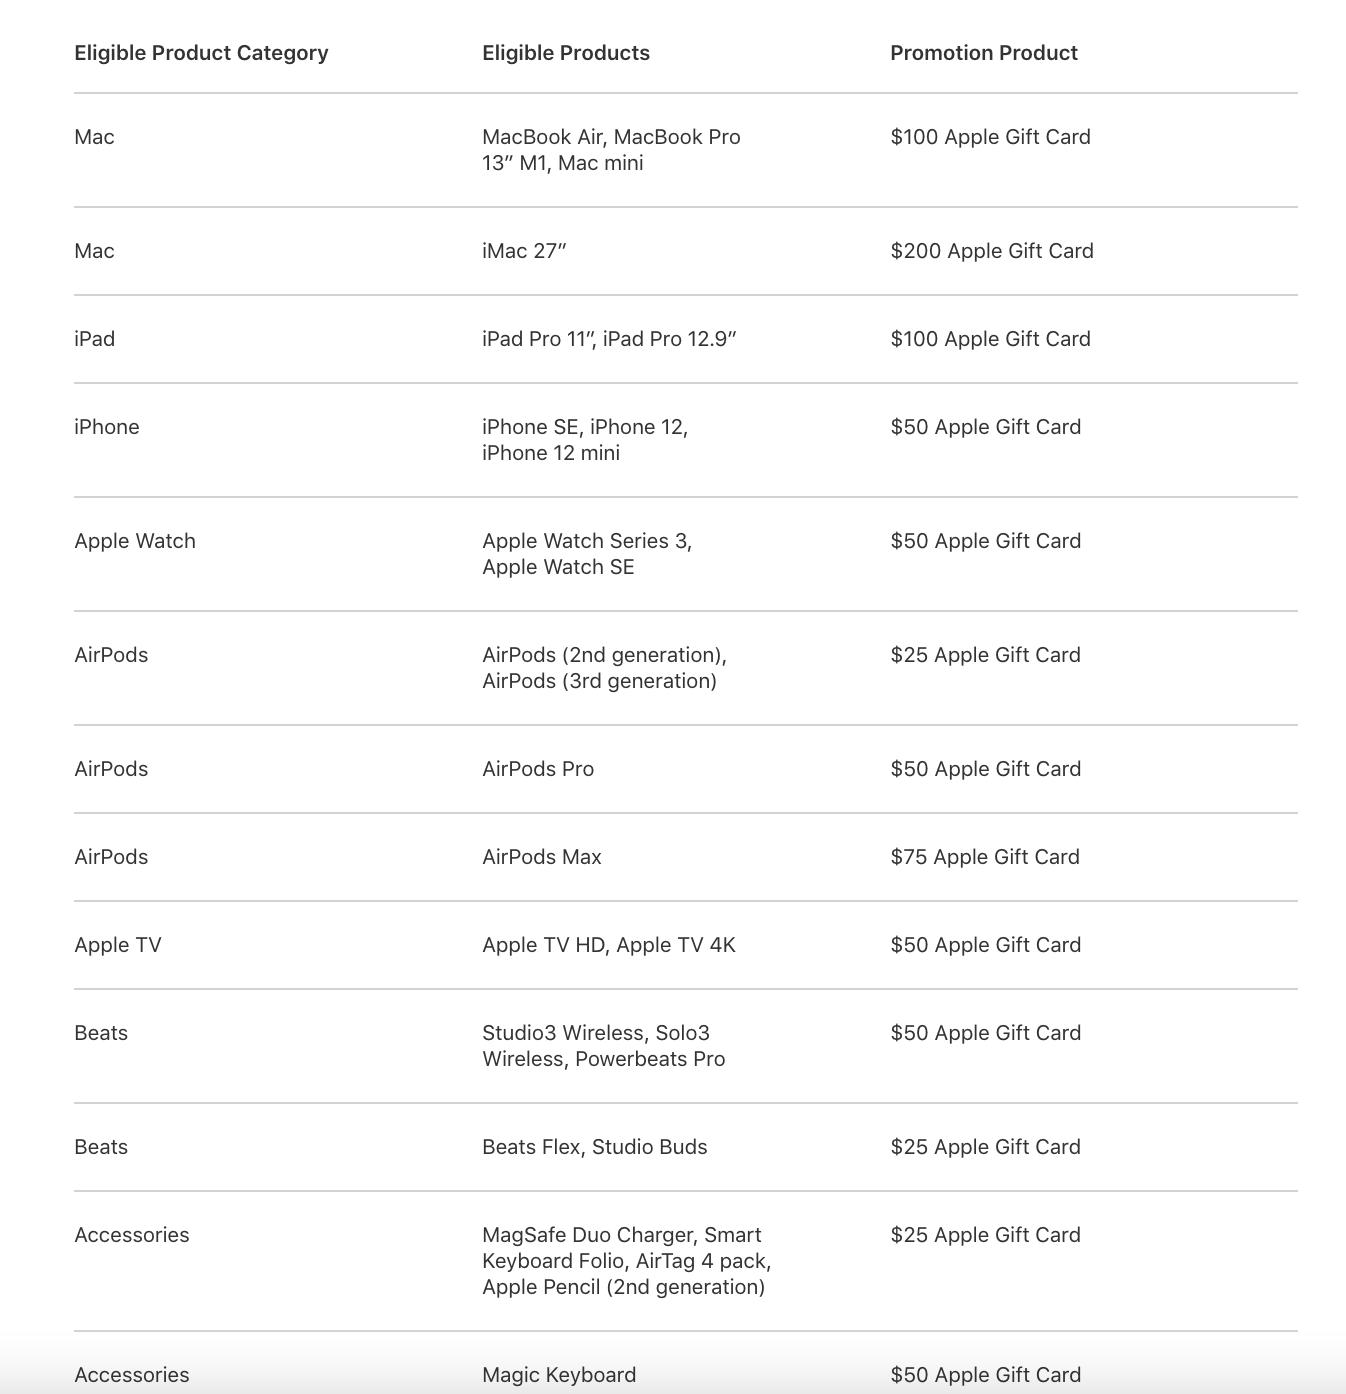
Task: Click the 'AirPods (2nd generation)' products text
Action: [x=604, y=655]
